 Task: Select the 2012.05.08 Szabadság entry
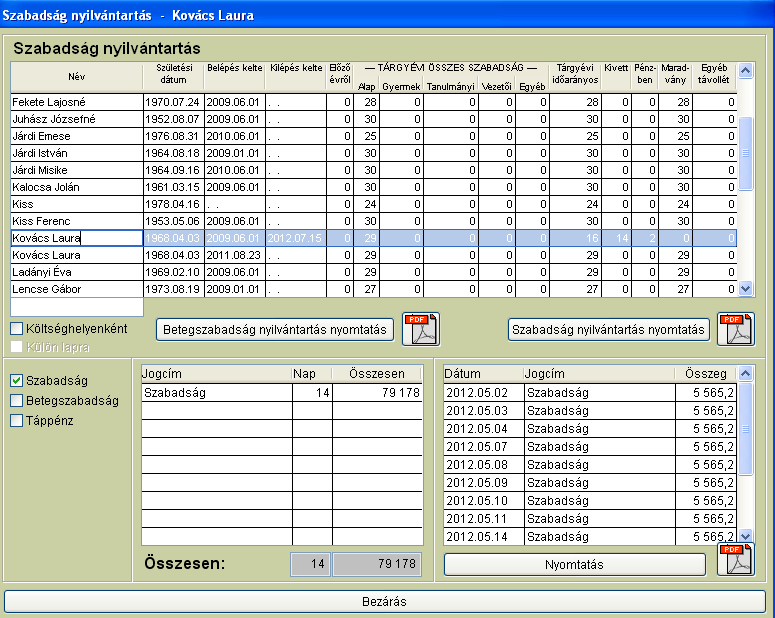pyautogui.click(x=590, y=465)
